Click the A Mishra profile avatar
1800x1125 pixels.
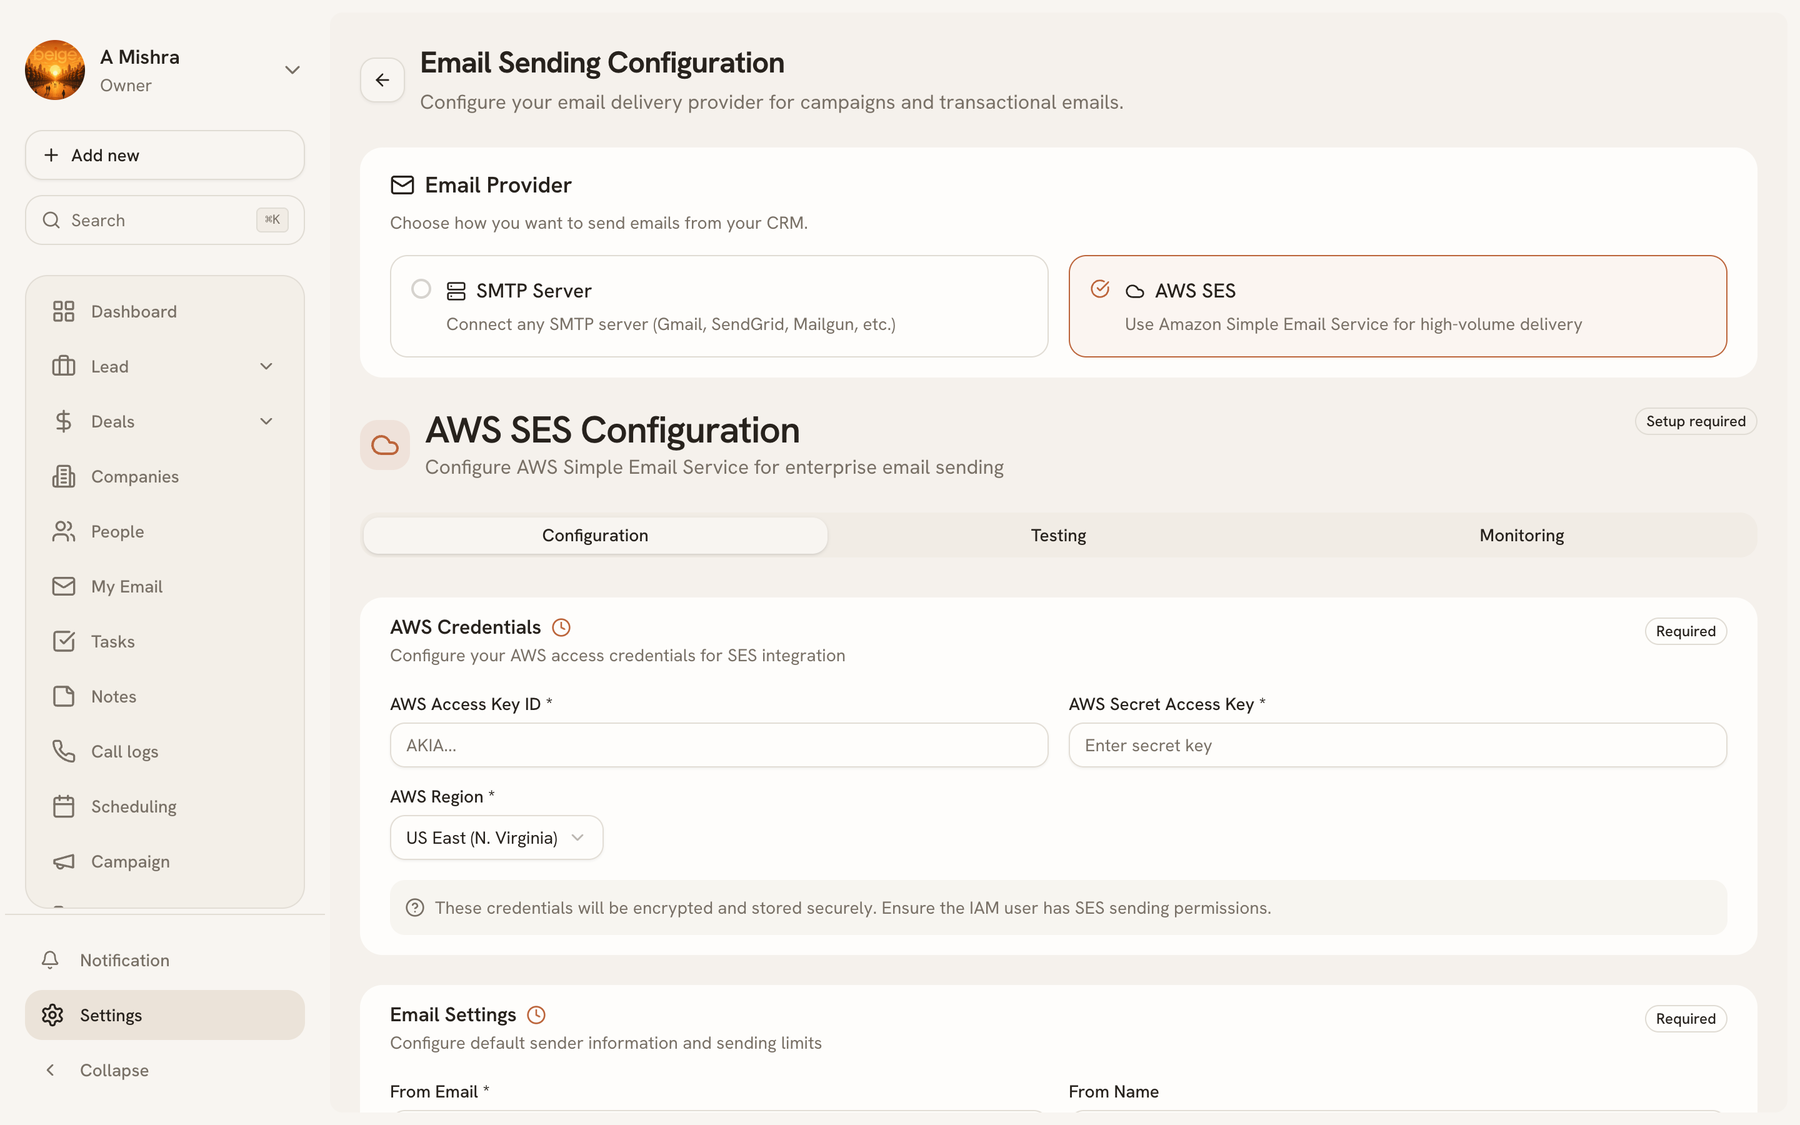coord(55,70)
